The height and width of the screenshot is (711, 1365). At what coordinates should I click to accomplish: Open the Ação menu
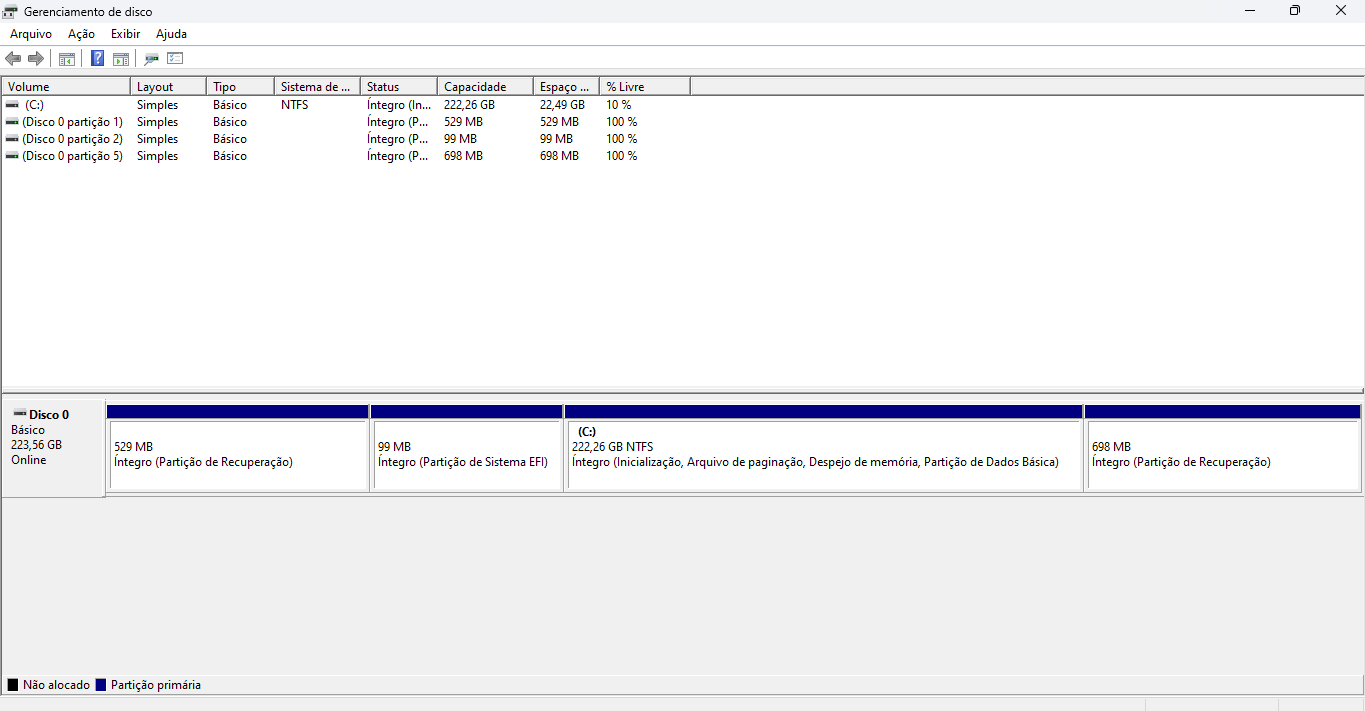click(x=81, y=34)
